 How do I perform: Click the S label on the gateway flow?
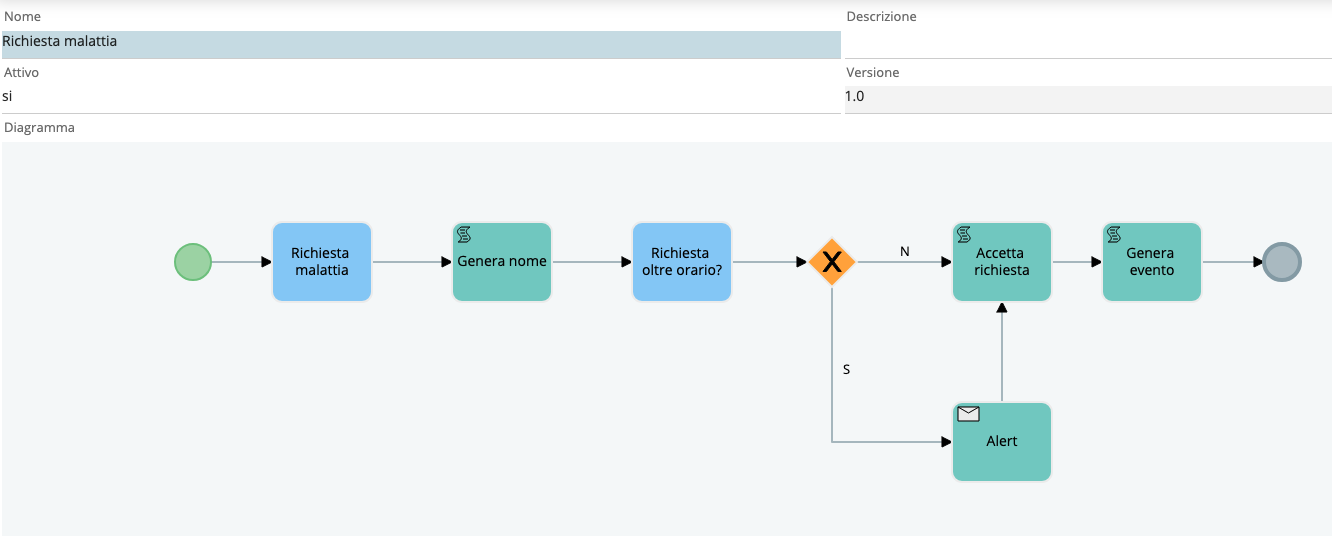pos(846,369)
